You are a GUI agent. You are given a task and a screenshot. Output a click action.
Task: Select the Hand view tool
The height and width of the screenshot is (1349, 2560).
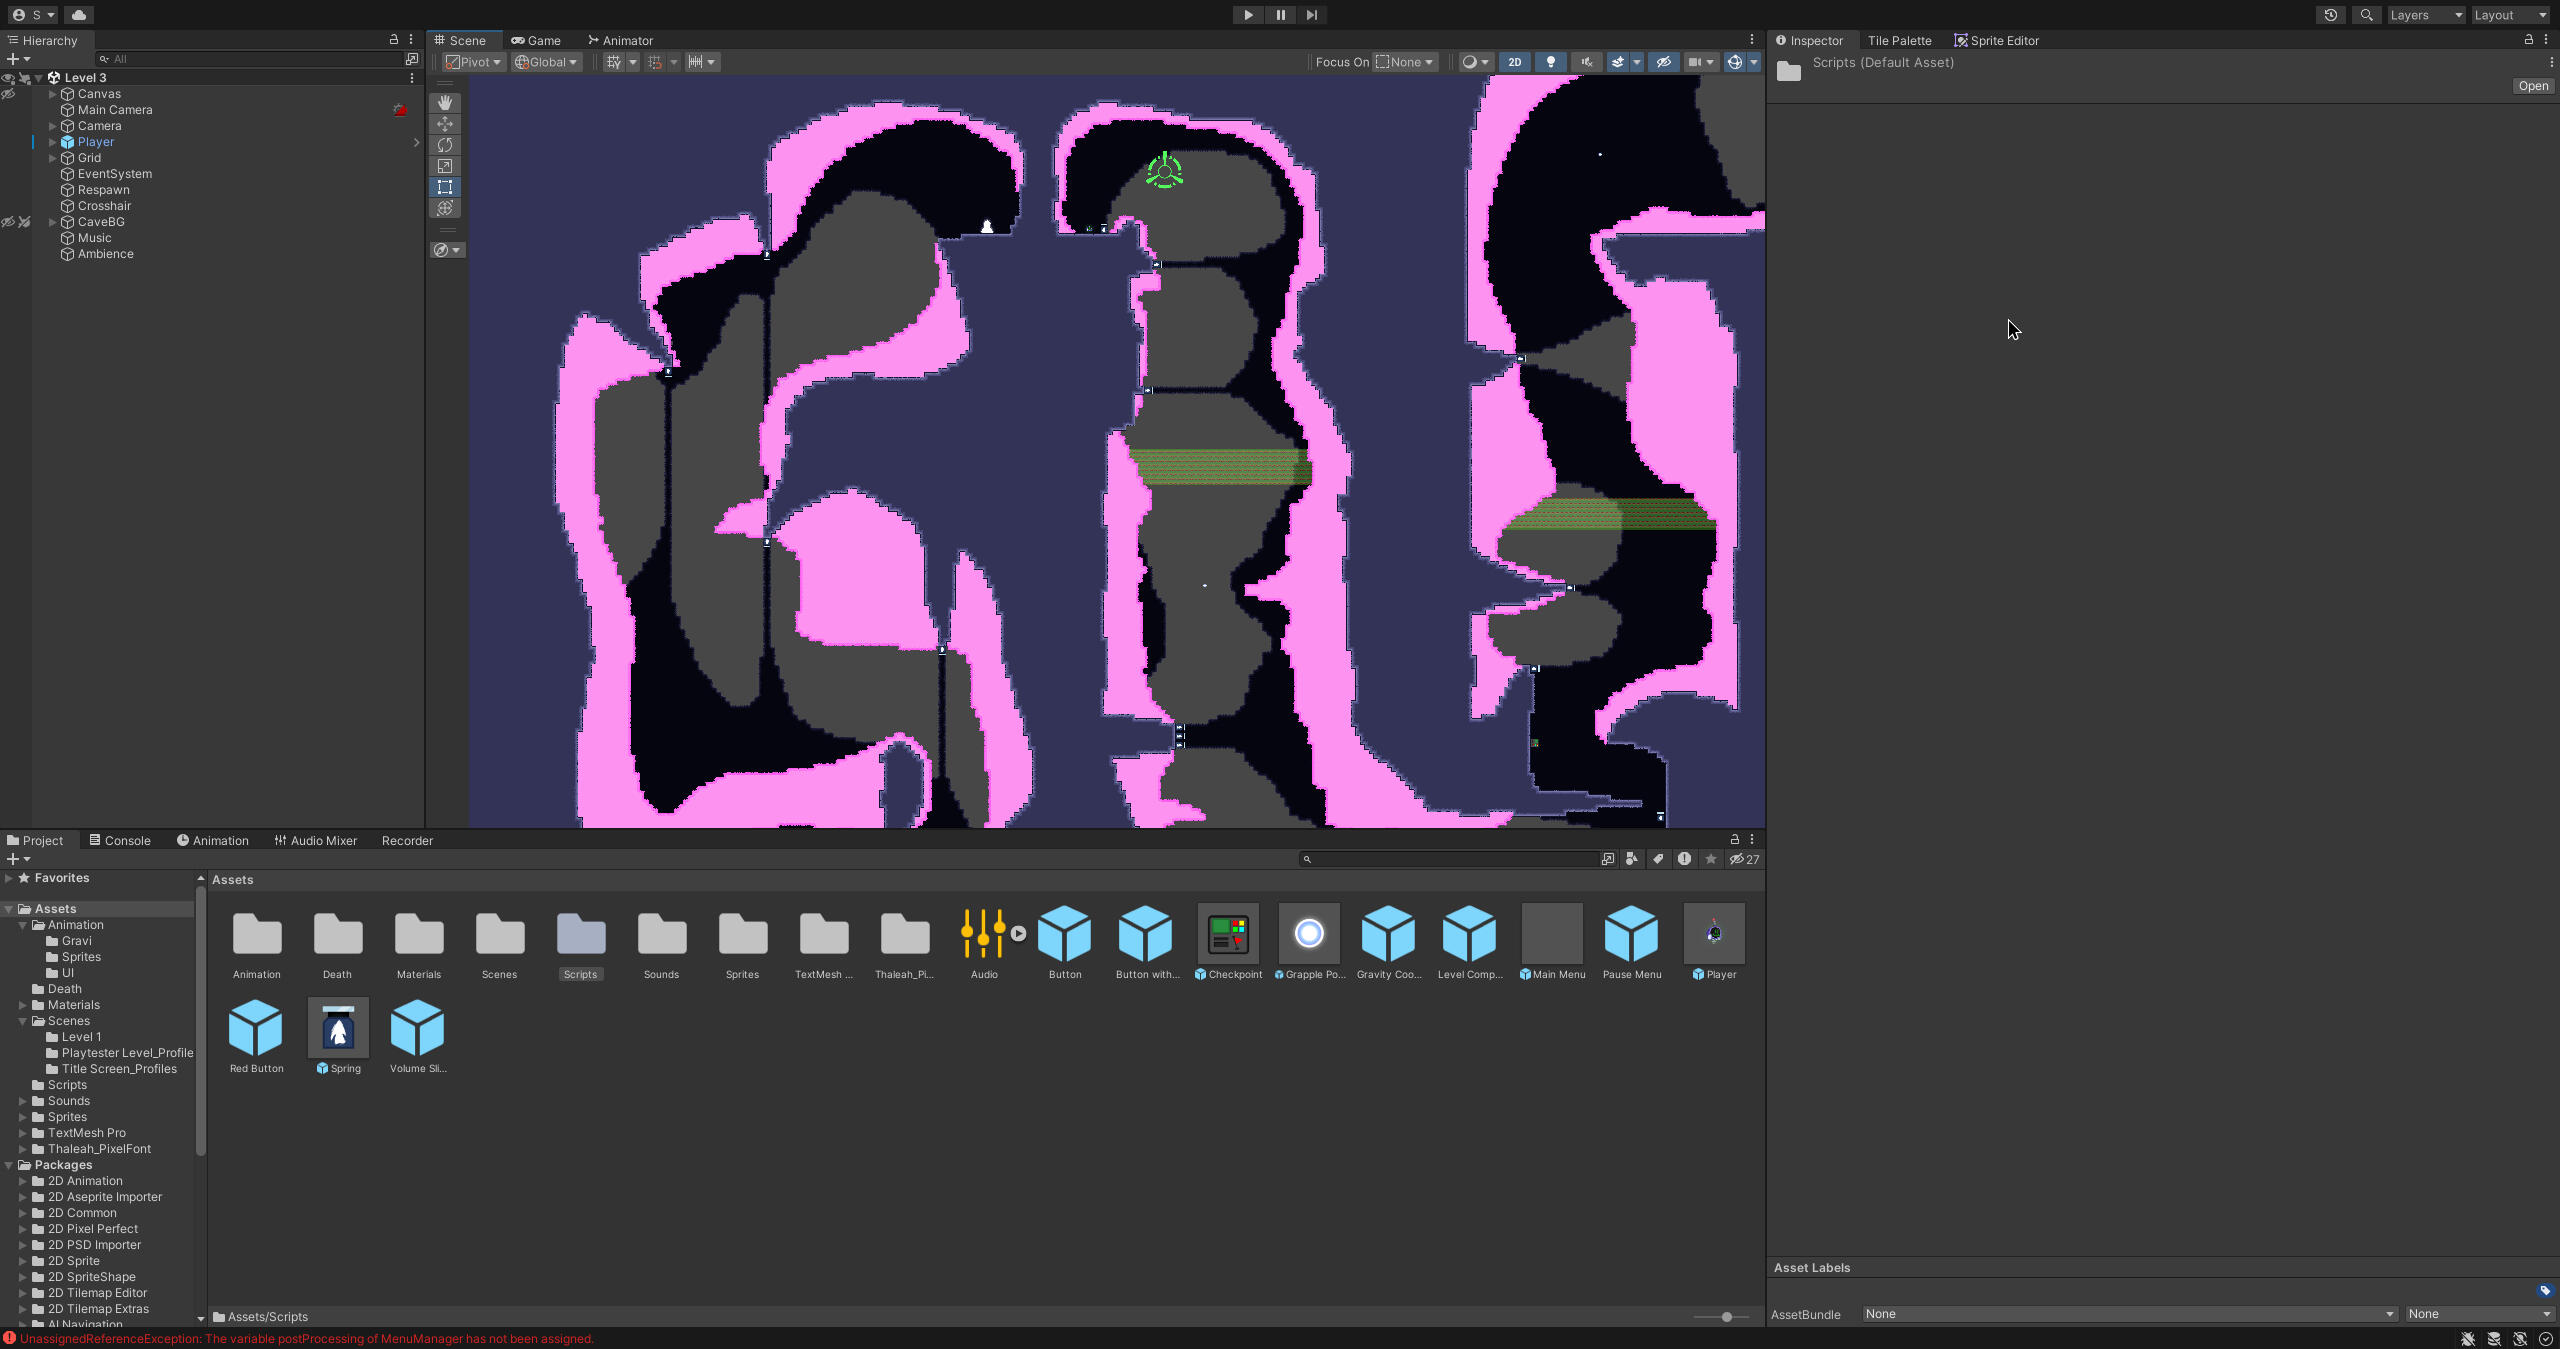(x=445, y=103)
